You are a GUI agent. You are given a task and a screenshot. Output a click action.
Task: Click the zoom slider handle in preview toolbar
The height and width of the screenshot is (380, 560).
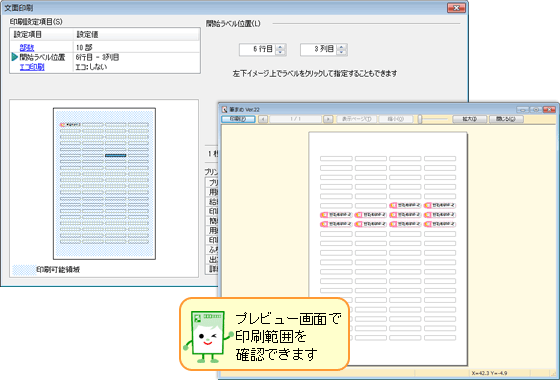coord(420,119)
